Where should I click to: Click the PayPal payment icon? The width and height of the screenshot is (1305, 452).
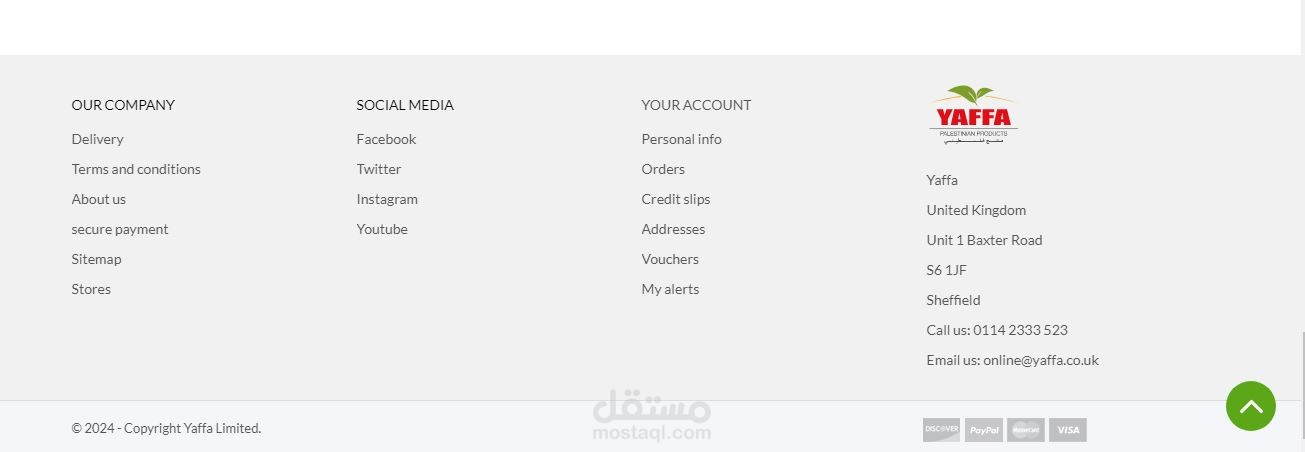[x=984, y=430]
